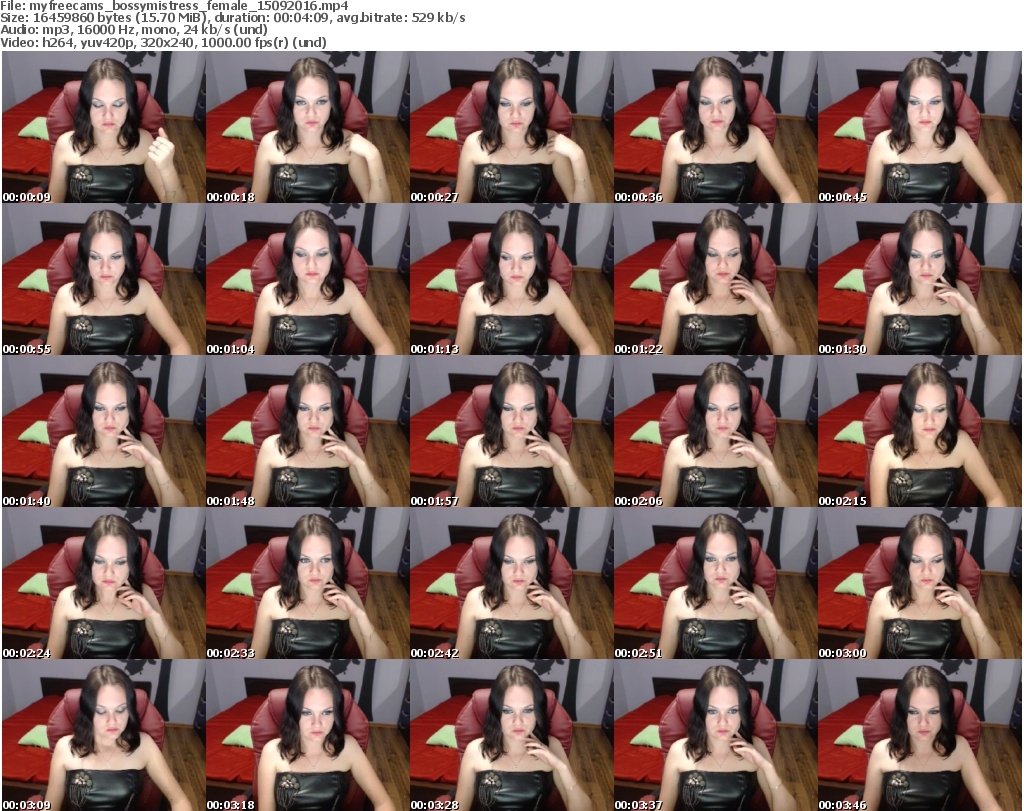Select the thumbnail stamped 00:00:27
The width and height of the screenshot is (1024, 811).
pos(511,127)
